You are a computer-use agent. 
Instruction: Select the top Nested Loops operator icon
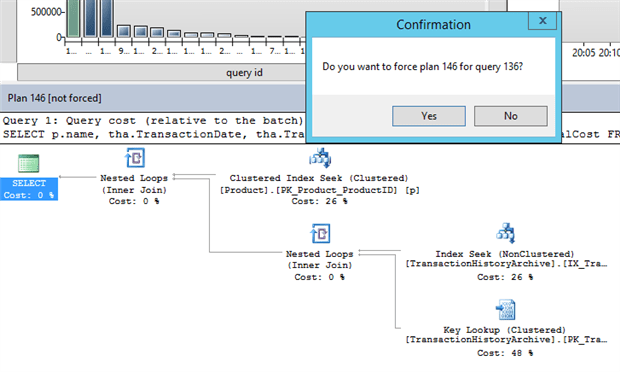pyautogui.click(x=135, y=158)
